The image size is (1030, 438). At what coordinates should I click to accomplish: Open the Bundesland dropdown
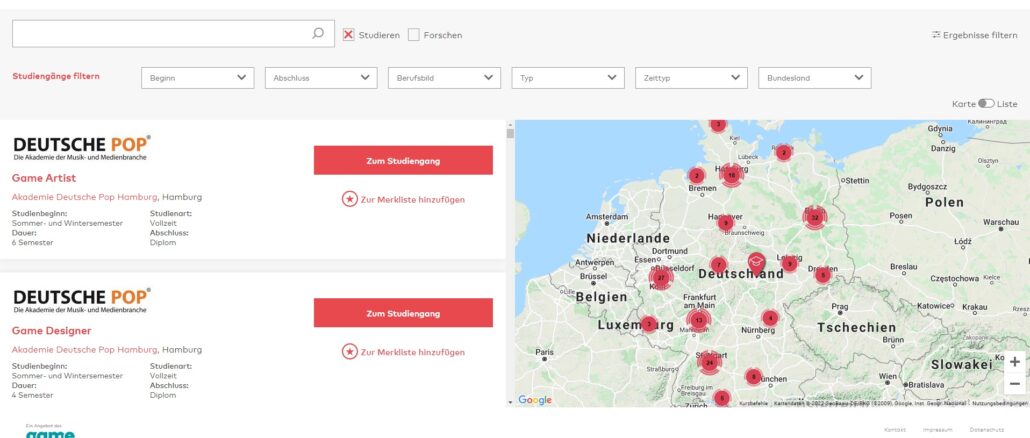point(815,77)
